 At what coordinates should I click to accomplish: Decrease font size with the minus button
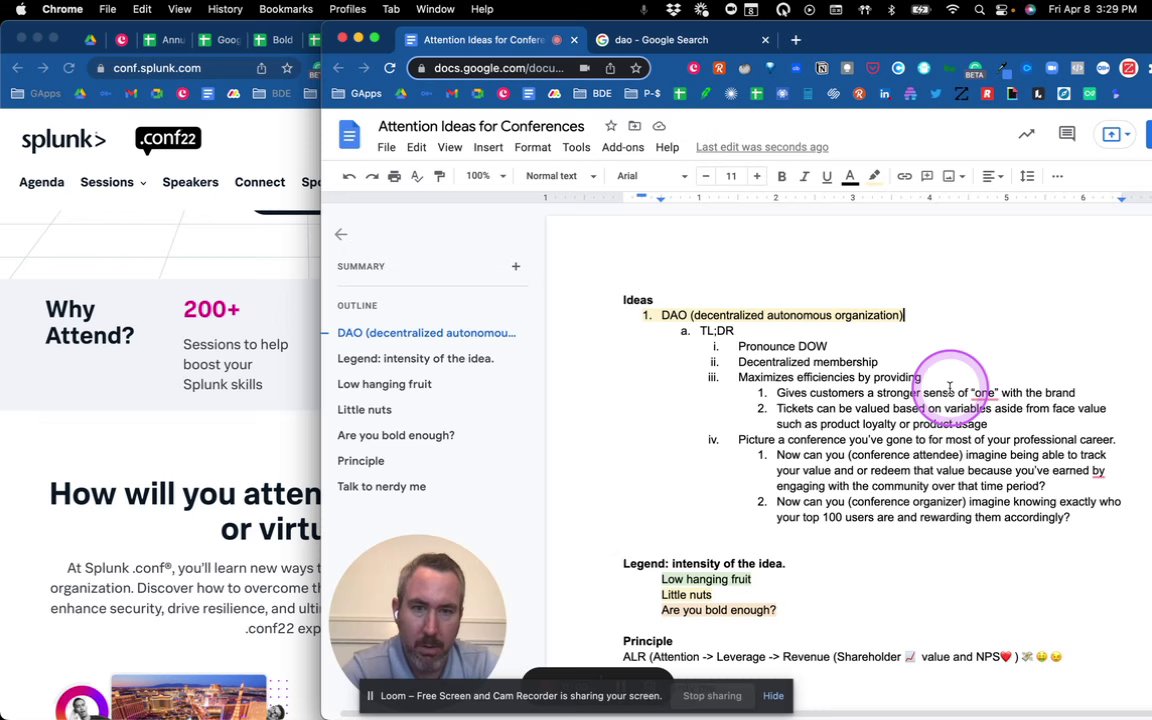pos(705,176)
